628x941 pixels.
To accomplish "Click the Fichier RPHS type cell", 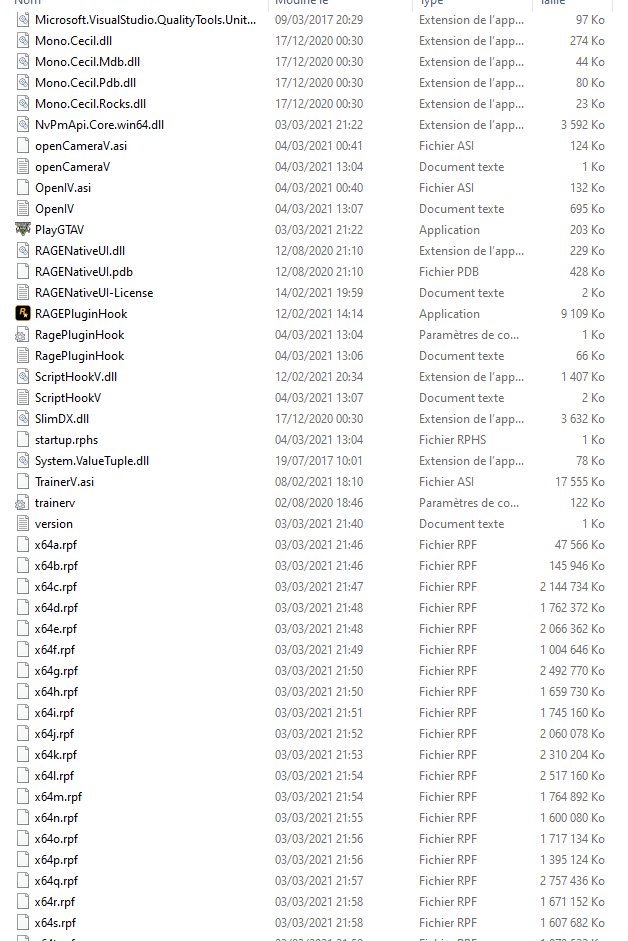I will click(x=453, y=440).
